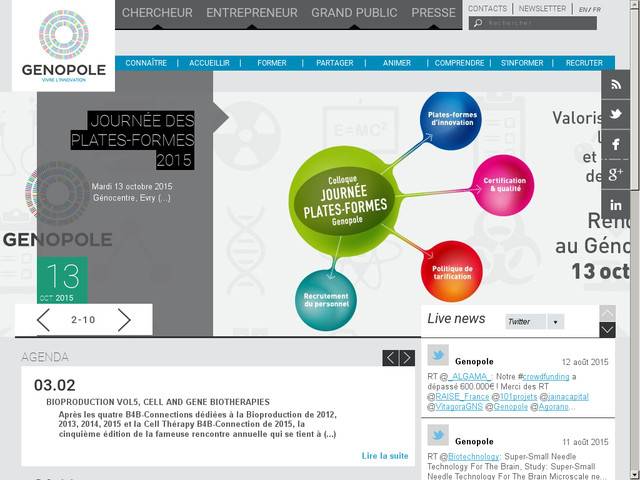Switch language with EN/FR link

tap(590, 9)
